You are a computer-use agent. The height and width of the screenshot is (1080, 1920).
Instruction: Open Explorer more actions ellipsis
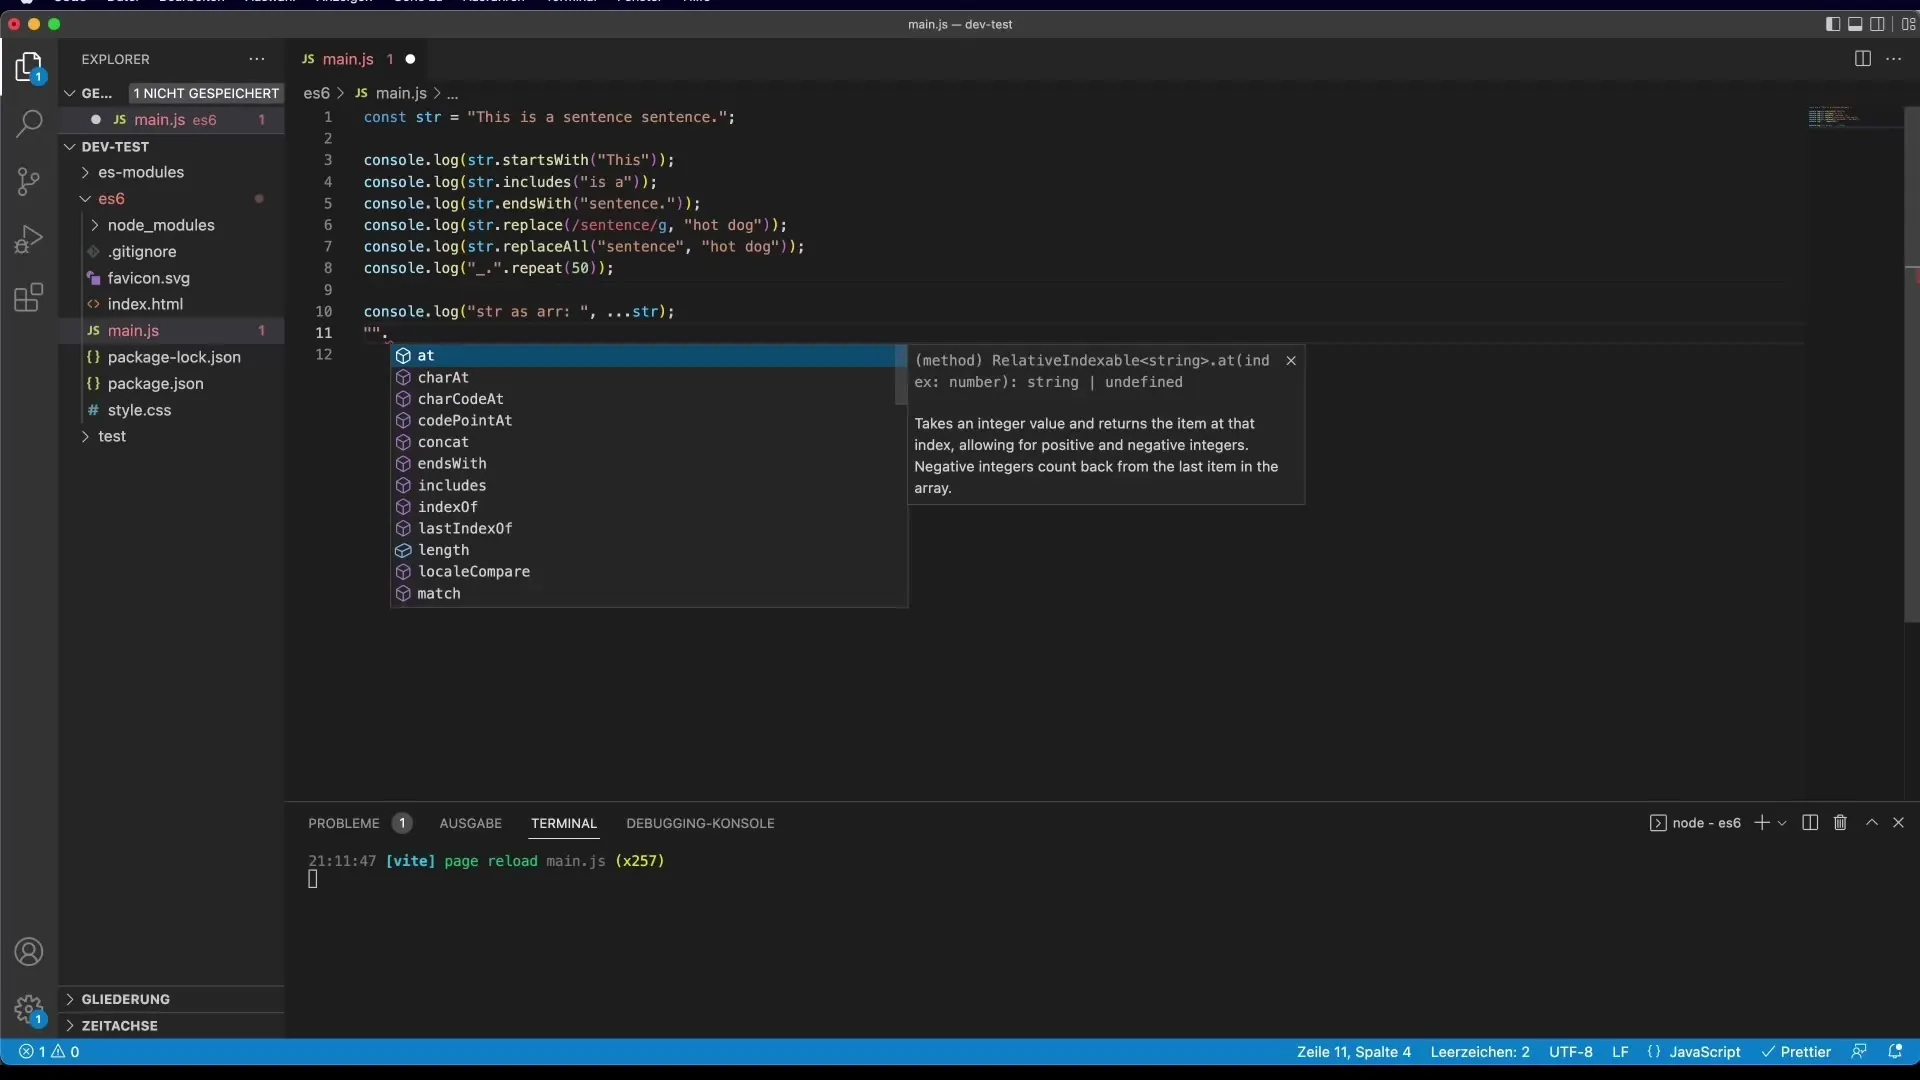pos(257,59)
